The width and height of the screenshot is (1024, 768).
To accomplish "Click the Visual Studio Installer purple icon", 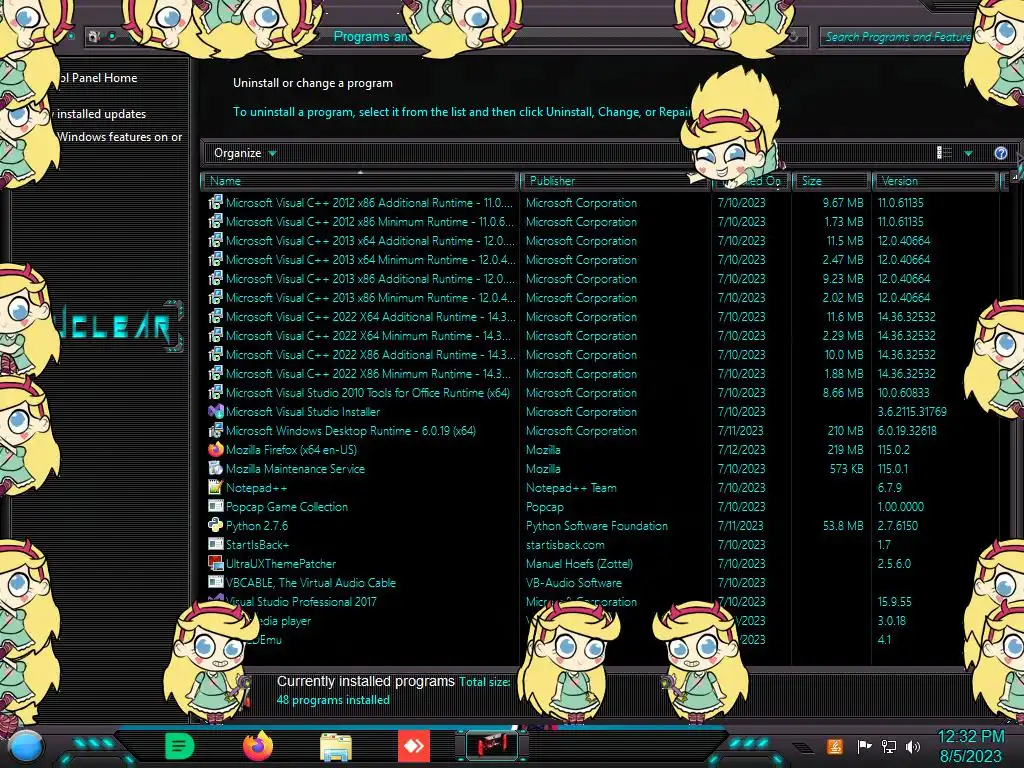I will coord(216,411).
